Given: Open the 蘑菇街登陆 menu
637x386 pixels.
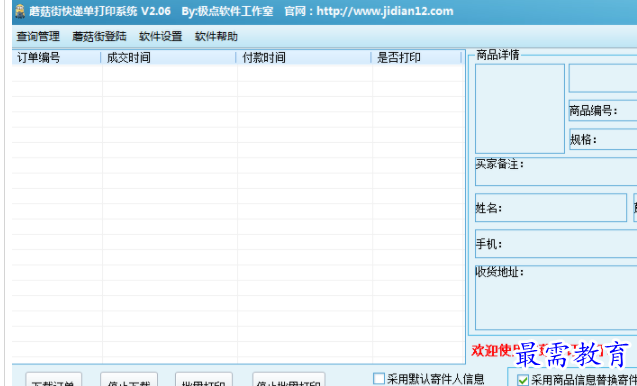Looking at the screenshot, I should [99, 36].
